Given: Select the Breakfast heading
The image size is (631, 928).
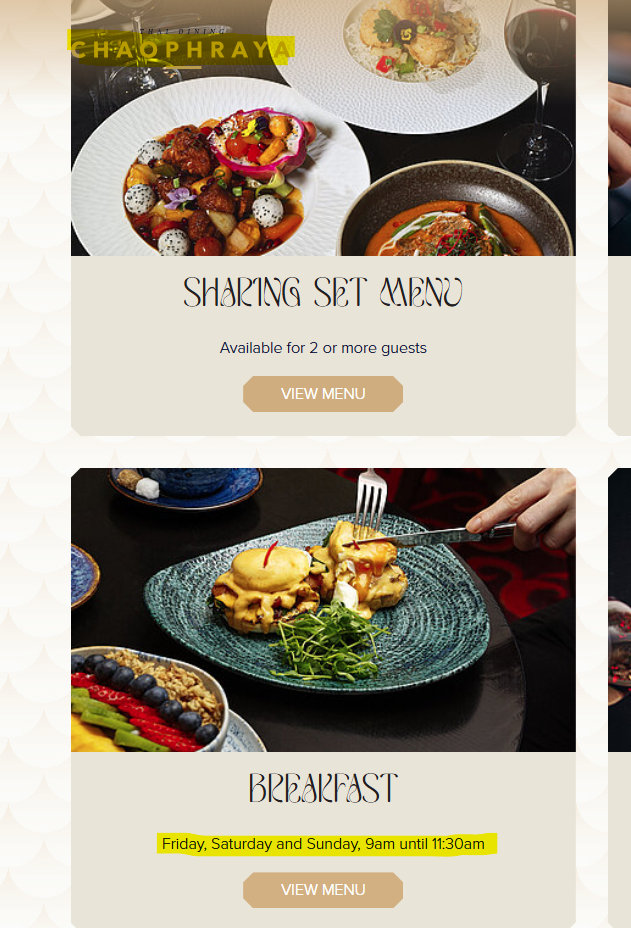Looking at the screenshot, I should [x=323, y=788].
